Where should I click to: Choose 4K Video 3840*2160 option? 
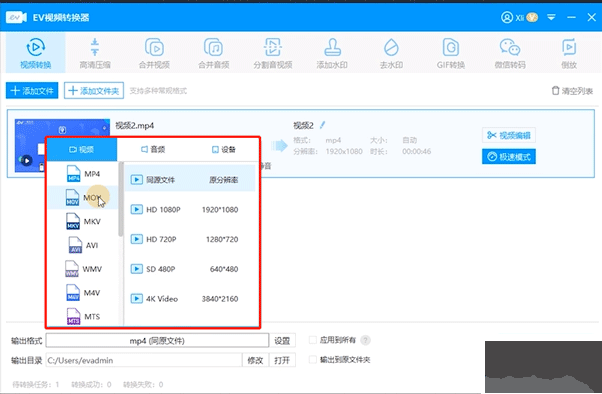coord(190,299)
